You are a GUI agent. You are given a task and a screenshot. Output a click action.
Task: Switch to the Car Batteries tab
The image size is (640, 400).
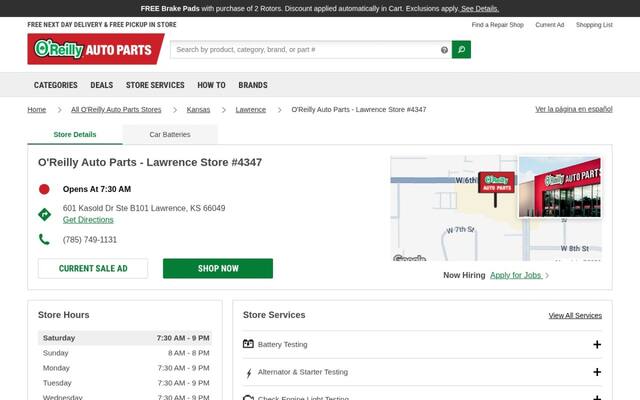(x=170, y=134)
